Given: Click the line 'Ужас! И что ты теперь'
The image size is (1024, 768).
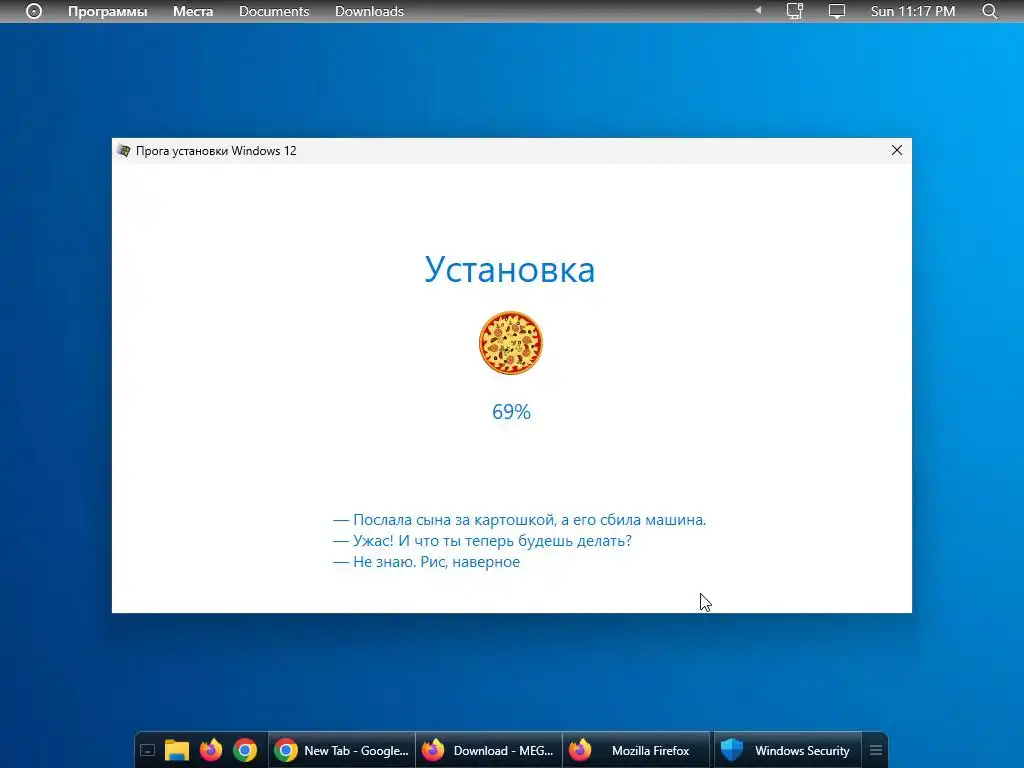Looking at the screenshot, I should 483,541.
